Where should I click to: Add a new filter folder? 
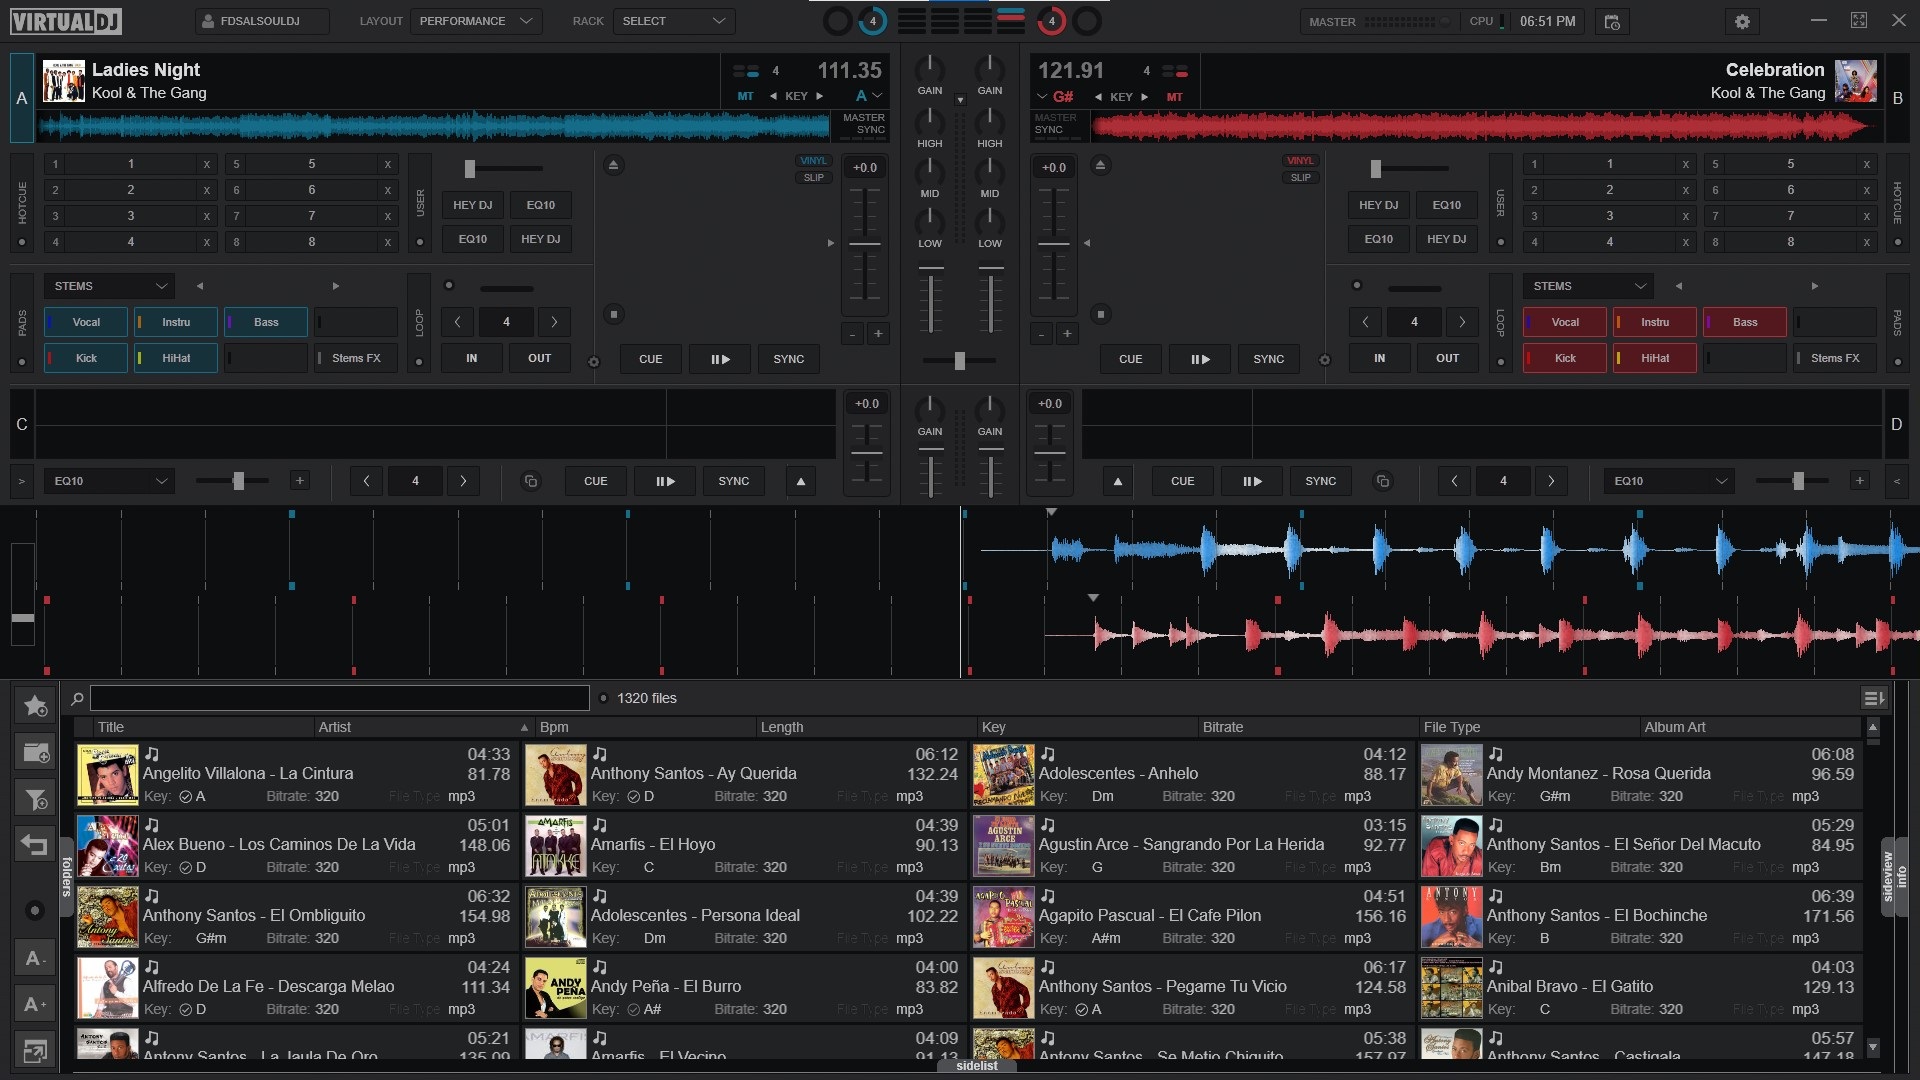click(x=35, y=799)
